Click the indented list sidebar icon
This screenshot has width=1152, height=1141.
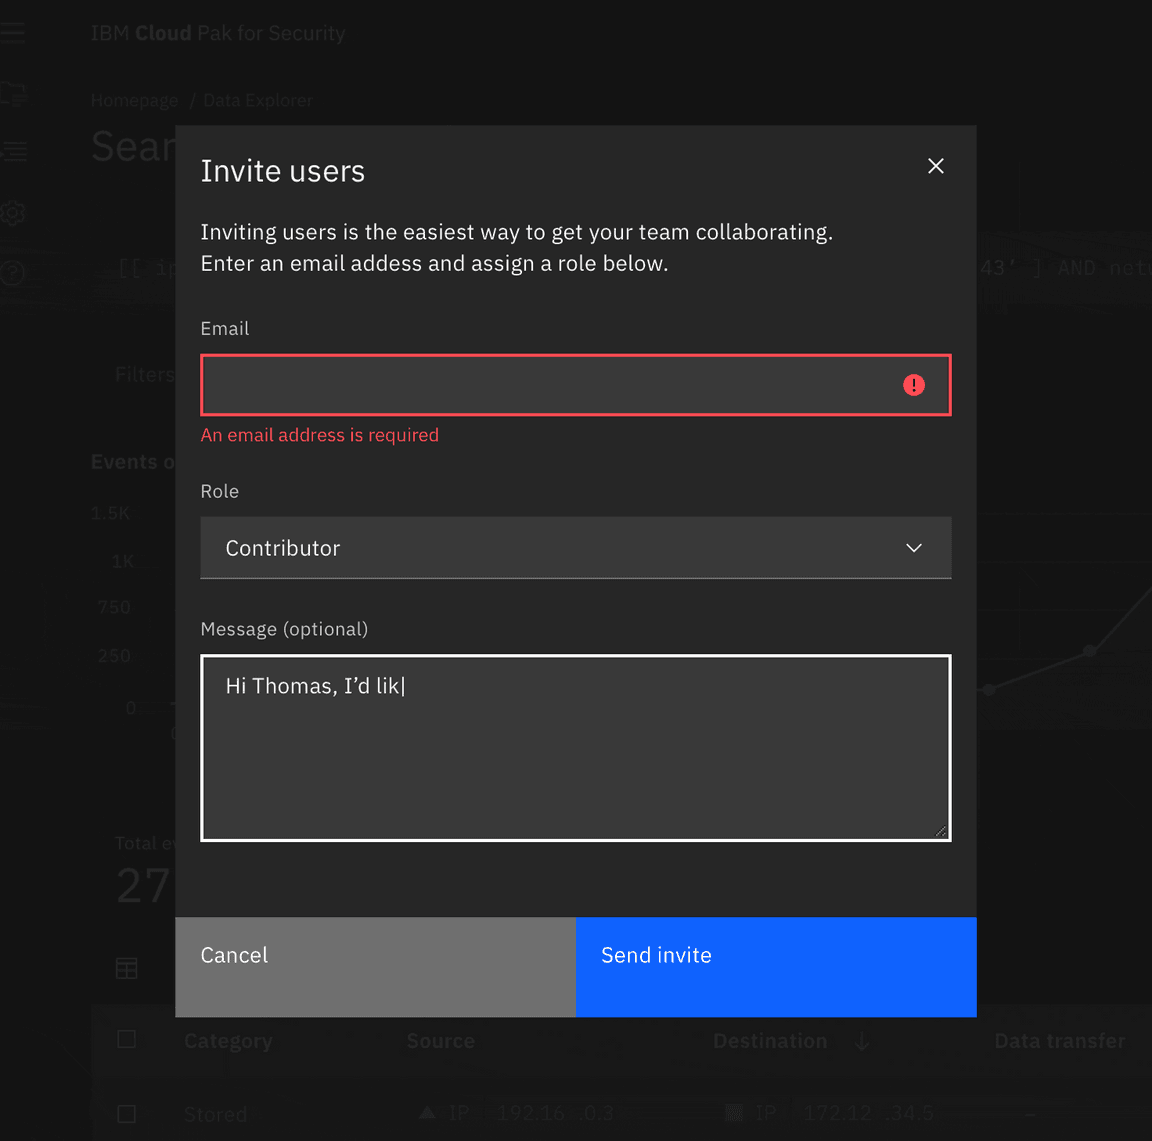[12, 152]
